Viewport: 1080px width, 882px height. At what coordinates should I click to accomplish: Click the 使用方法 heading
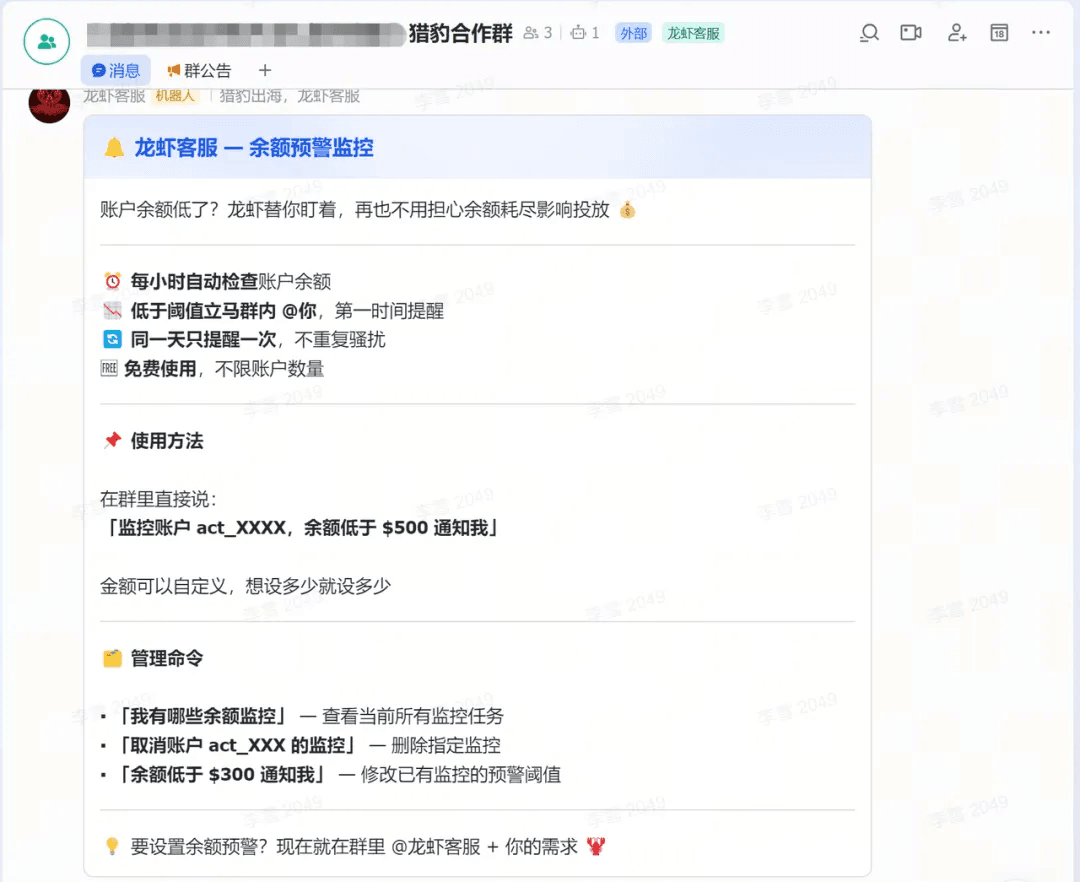click(167, 441)
